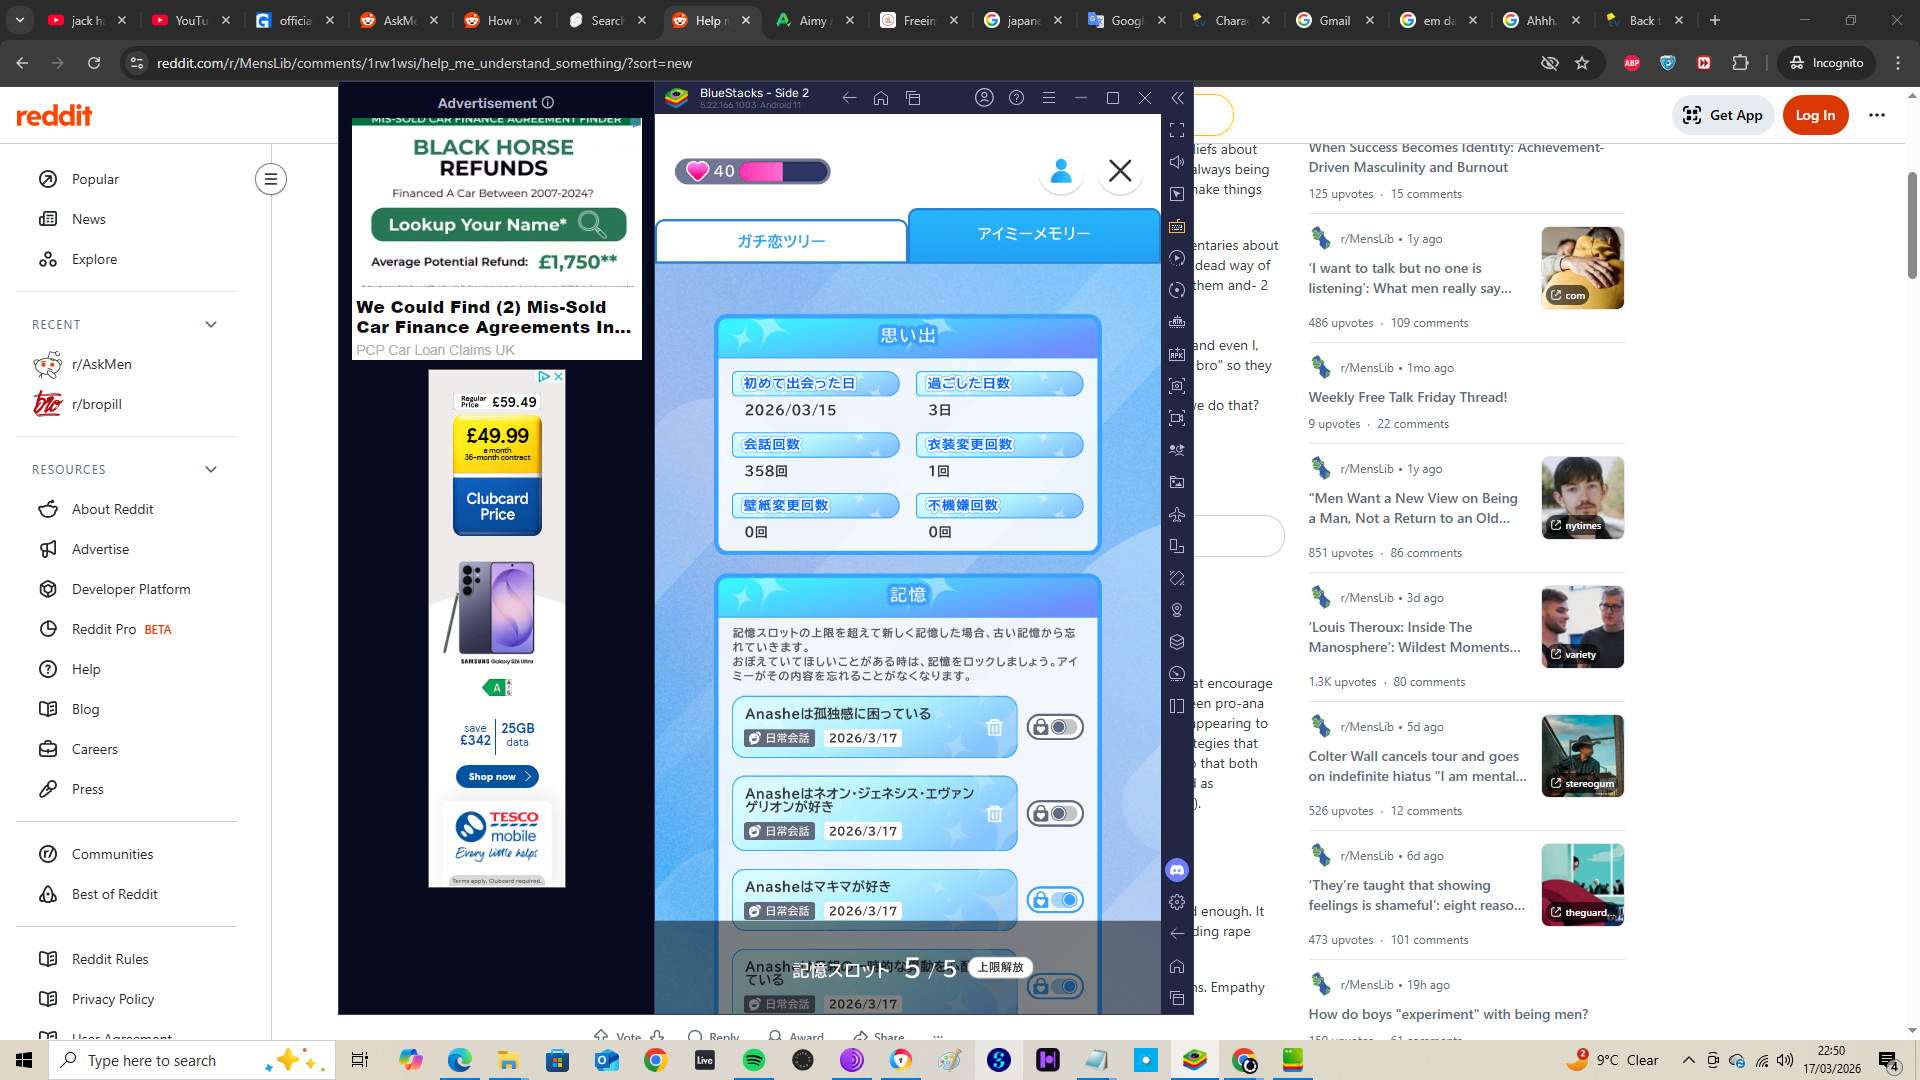Open Chrome tab search dropdown
The width and height of the screenshot is (1920, 1080).
pyautogui.click(x=20, y=20)
